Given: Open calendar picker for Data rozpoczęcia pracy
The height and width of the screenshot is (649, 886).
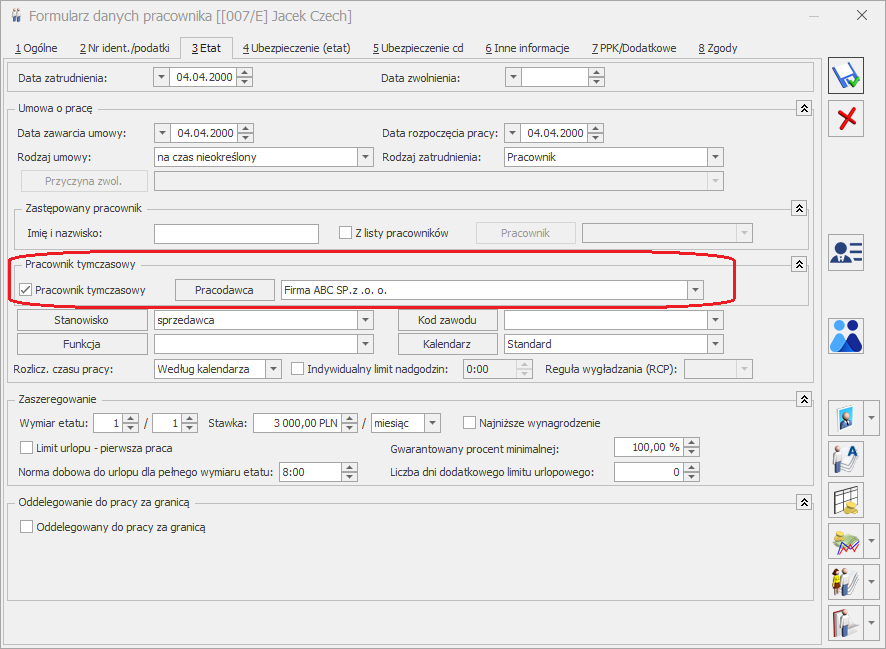Looking at the screenshot, I should click(512, 133).
